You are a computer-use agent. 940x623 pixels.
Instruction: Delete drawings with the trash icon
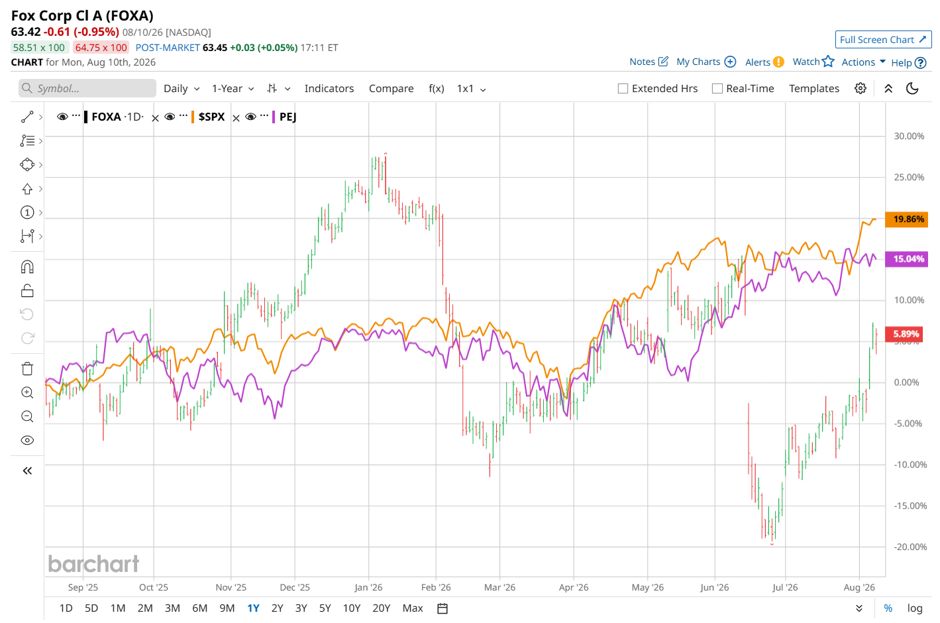click(27, 369)
